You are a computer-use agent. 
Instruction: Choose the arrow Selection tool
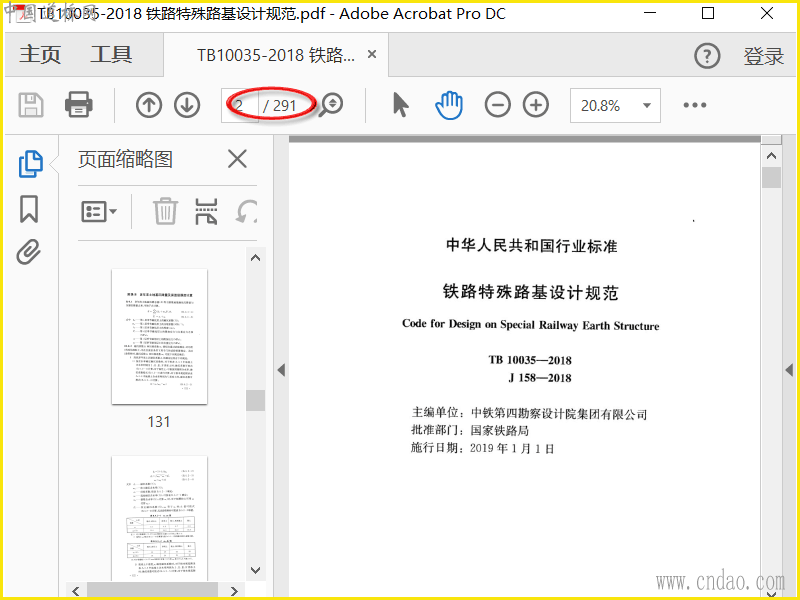[x=401, y=105]
